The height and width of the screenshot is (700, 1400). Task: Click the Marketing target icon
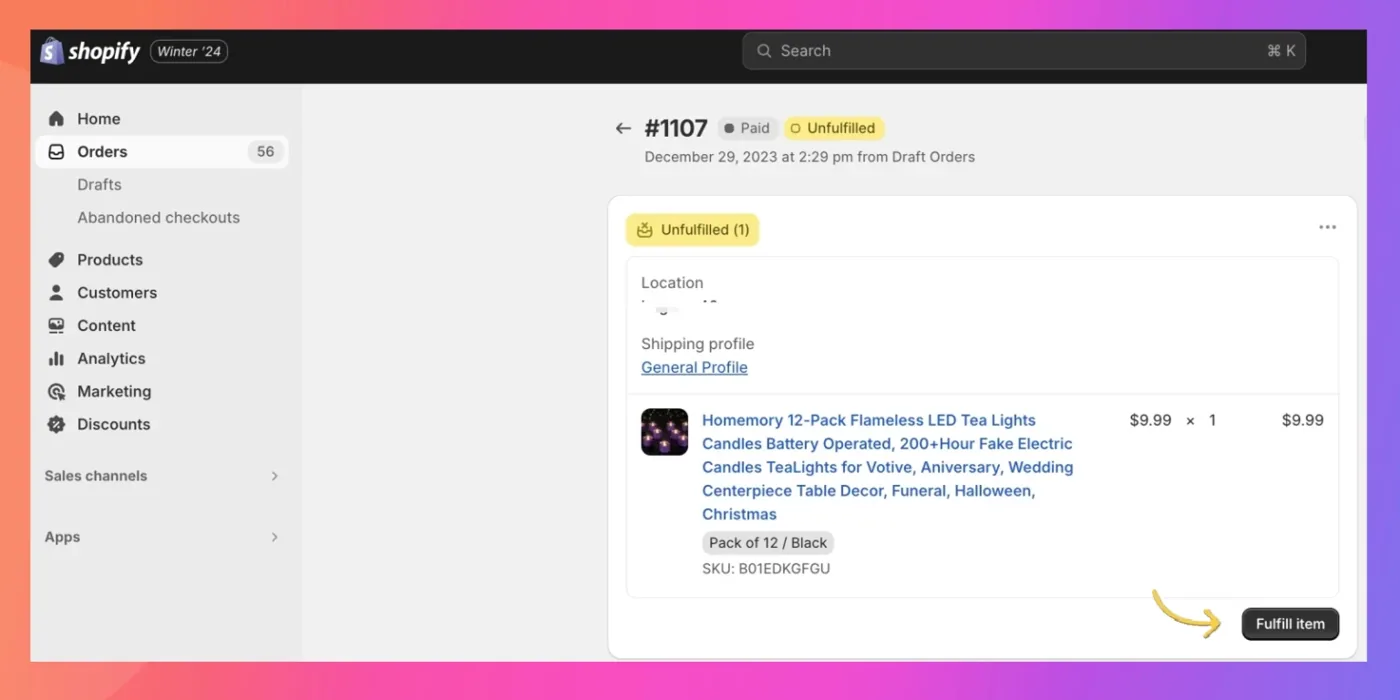tap(57, 392)
